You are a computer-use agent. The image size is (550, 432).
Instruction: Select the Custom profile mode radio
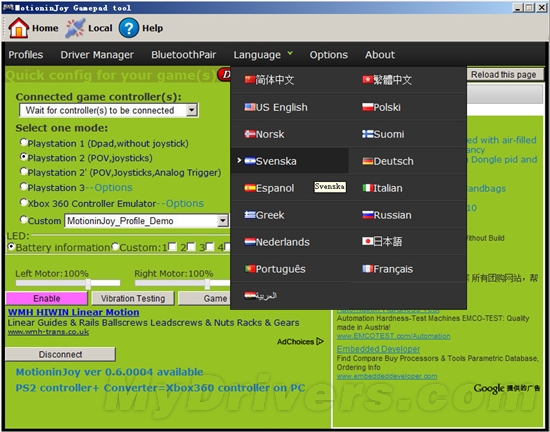[x=24, y=220]
